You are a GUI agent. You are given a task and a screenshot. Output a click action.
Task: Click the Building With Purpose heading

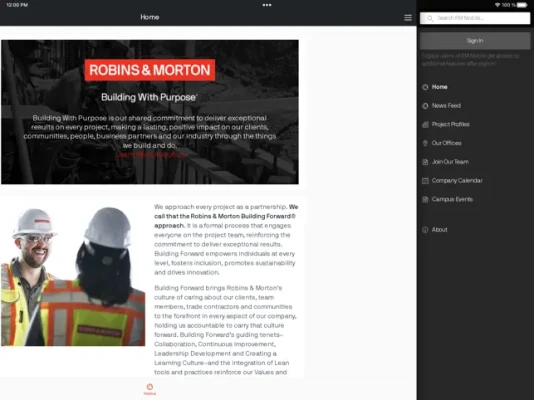coord(149,97)
